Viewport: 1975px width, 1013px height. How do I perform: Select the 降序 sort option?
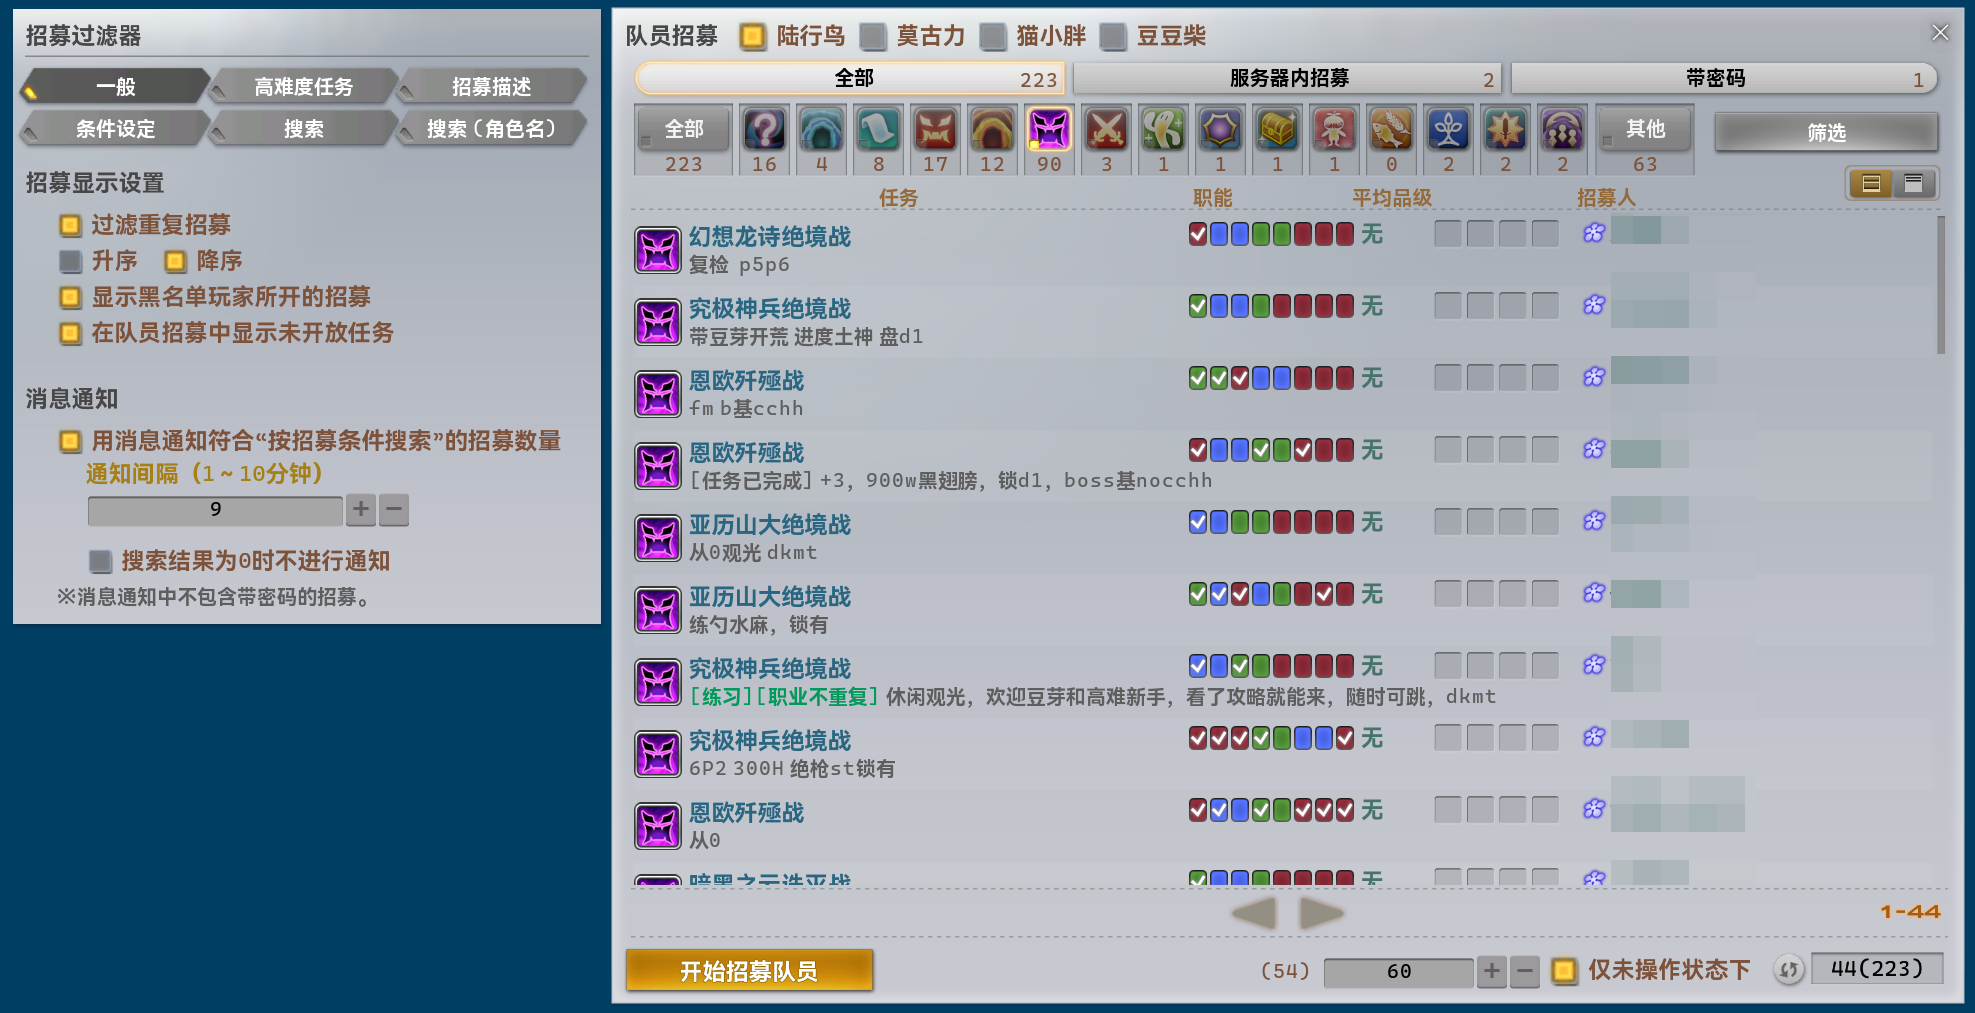[x=175, y=261]
